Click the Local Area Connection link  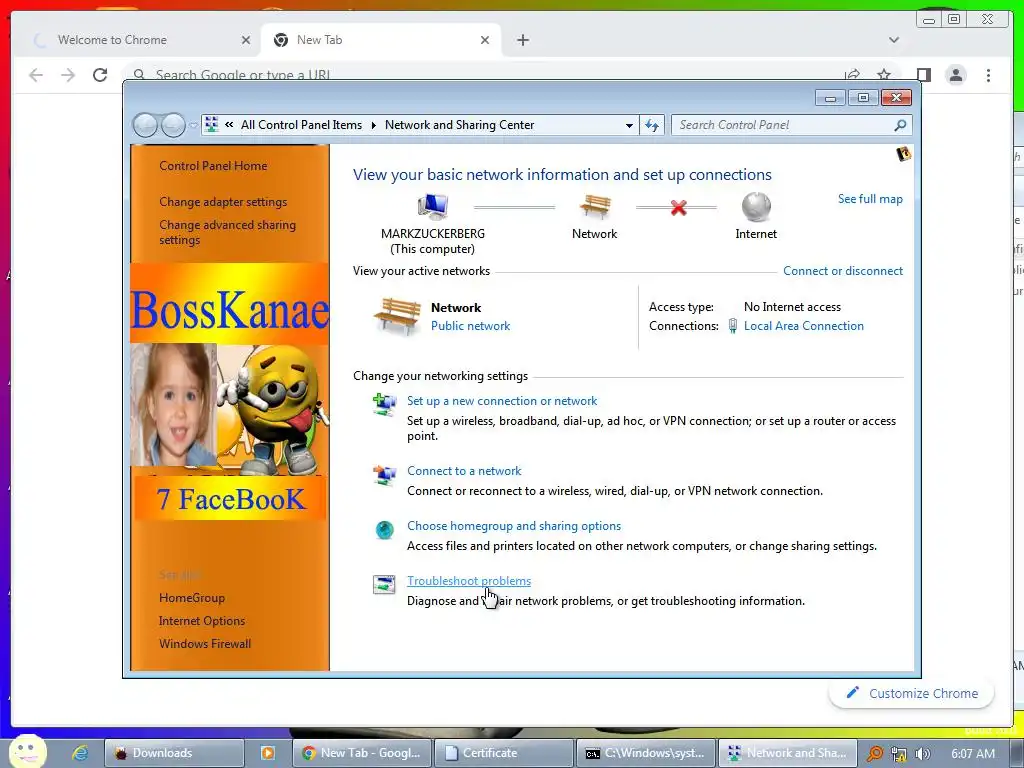(x=803, y=326)
